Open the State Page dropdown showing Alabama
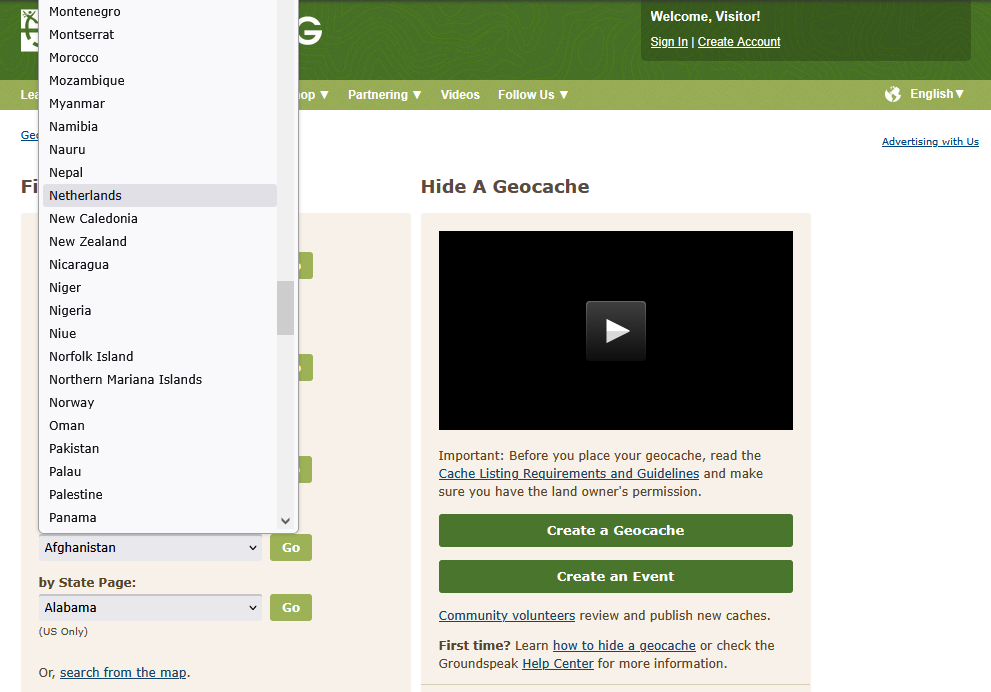The width and height of the screenshot is (991, 692). [150, 607]
